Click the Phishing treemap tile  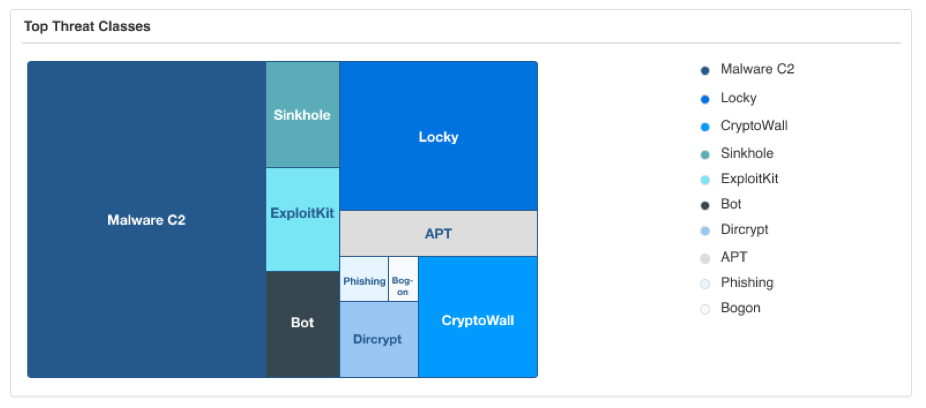pyautogui.click(x=364, y=281)
